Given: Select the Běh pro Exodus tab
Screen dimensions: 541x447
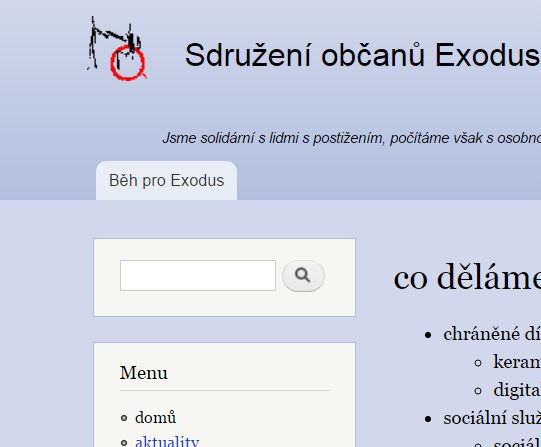Looking at the screenshot, I should click(166, 180).
